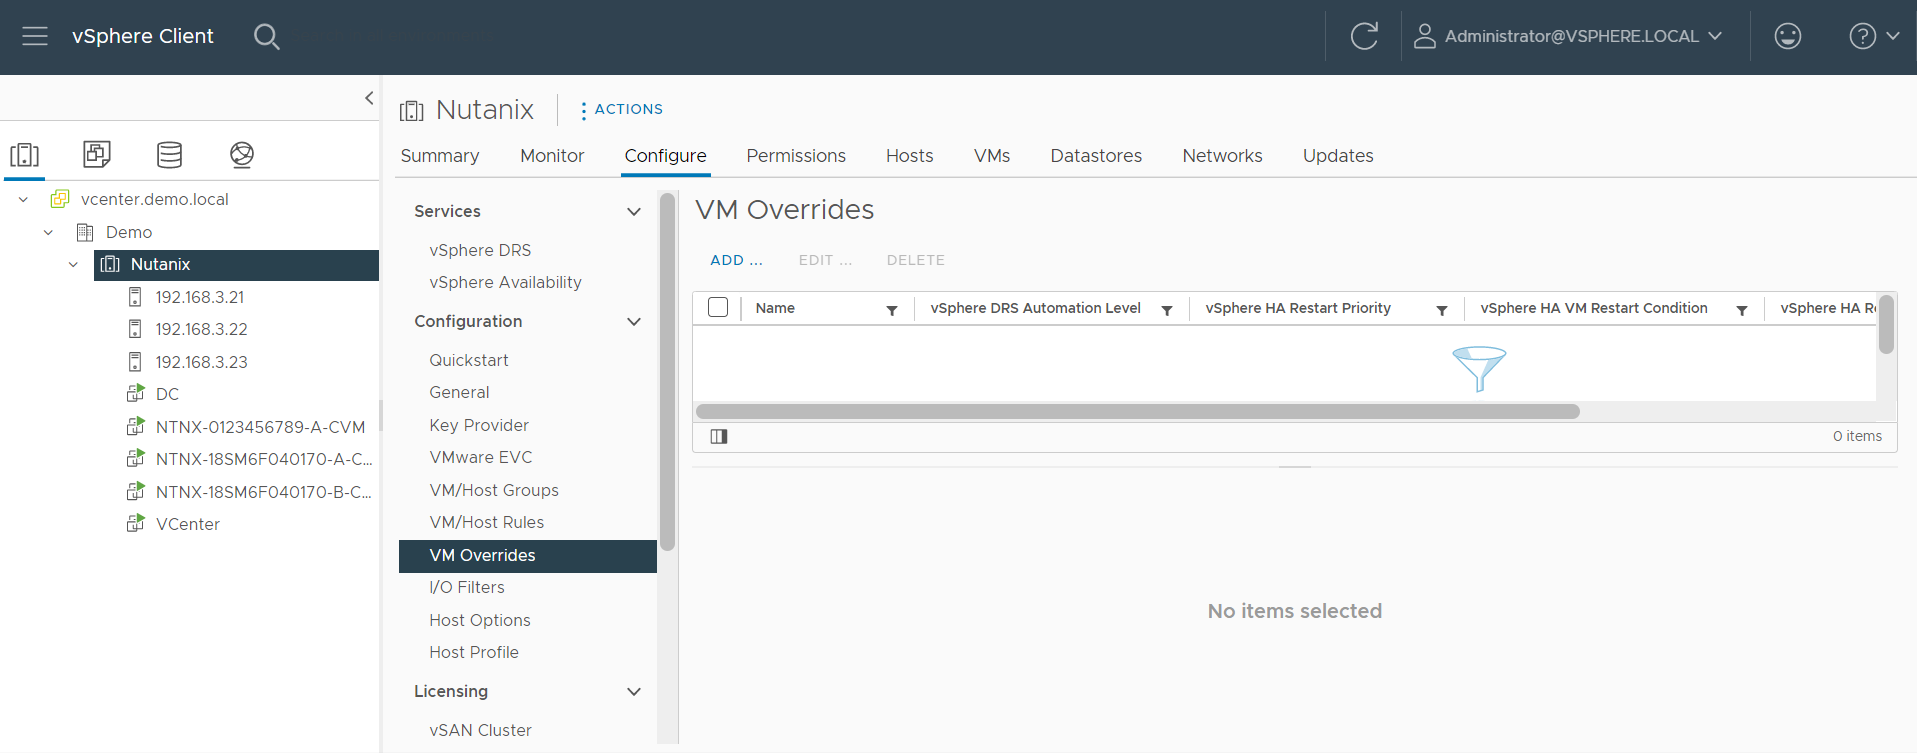Switch to Hosts and Clusters inventory view
The image size is (1917, 753).
(x=25, y=155)
